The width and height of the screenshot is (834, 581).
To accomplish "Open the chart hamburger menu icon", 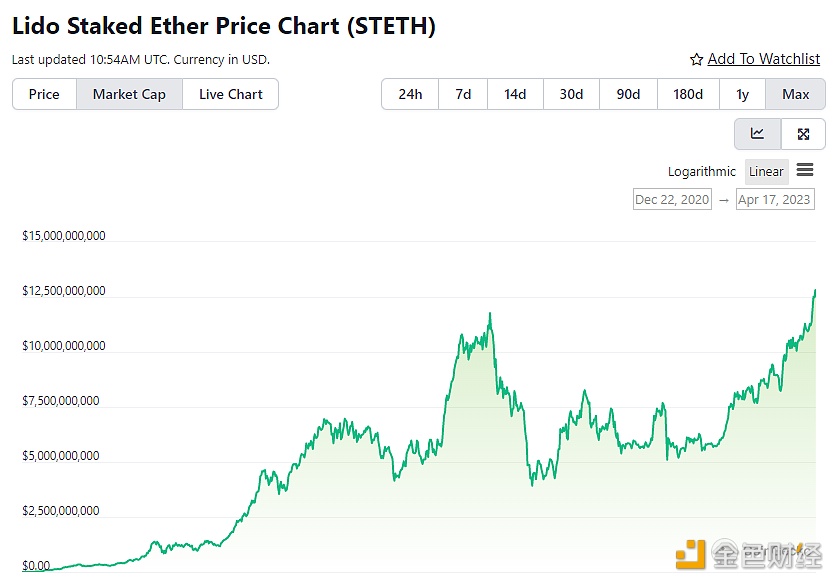I will pyautogui.click(x=805, y=171).
